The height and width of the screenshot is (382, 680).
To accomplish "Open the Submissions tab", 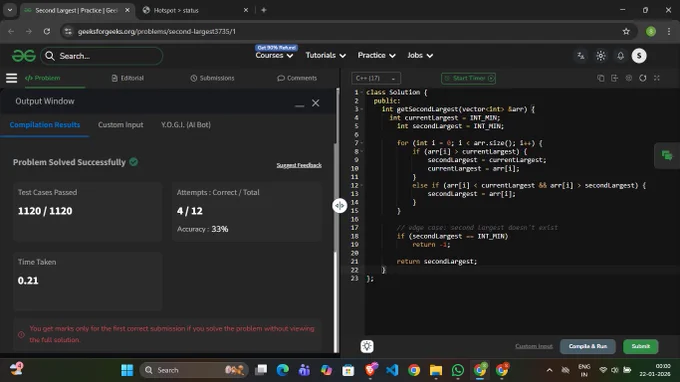I will (x=212, y=78).
